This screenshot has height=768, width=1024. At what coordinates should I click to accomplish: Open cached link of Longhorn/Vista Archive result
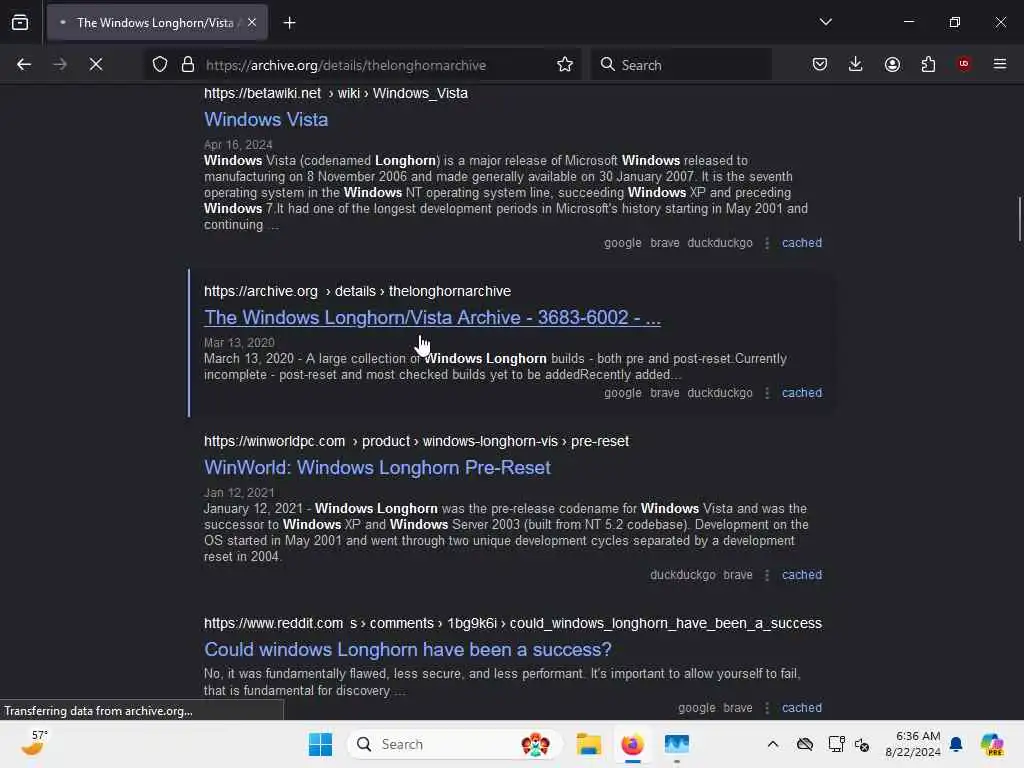click(x=802, y=393)
